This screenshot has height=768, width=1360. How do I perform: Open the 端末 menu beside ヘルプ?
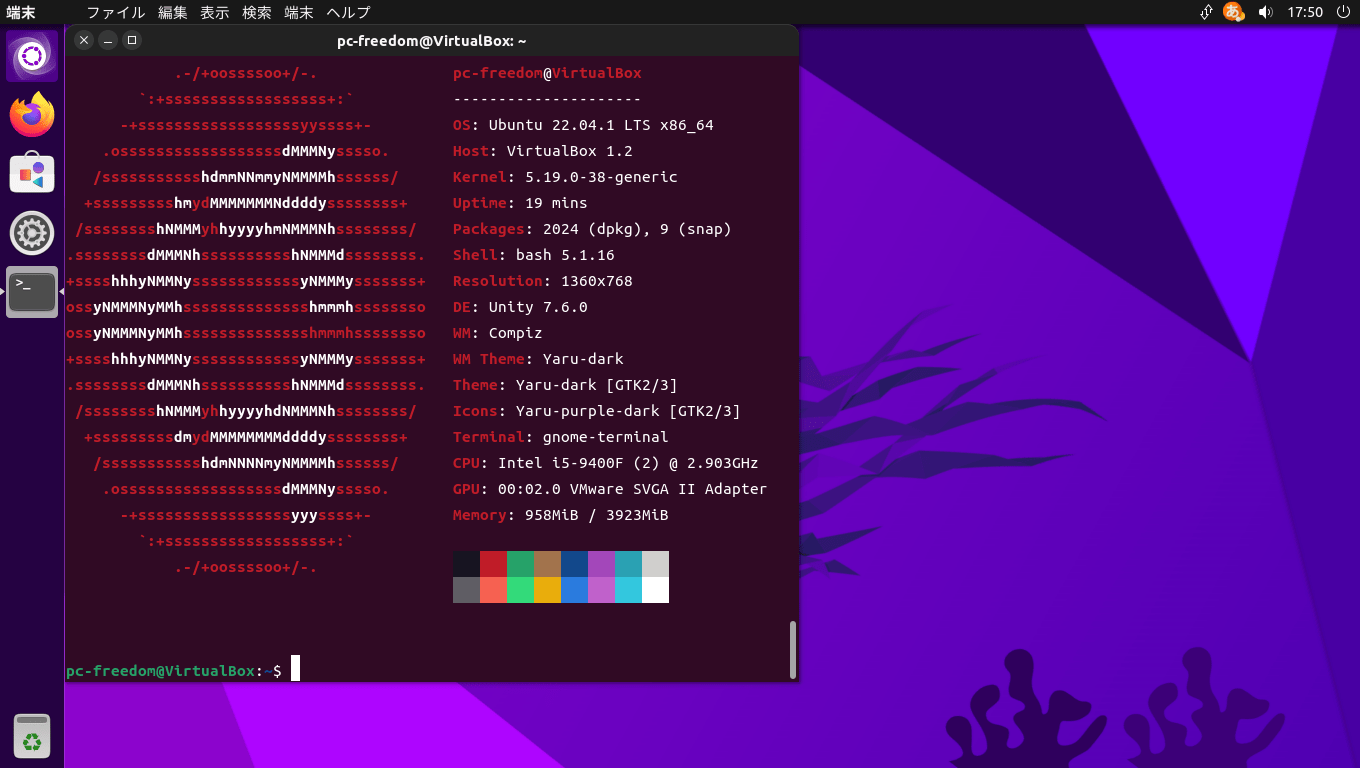coord(298,12)
